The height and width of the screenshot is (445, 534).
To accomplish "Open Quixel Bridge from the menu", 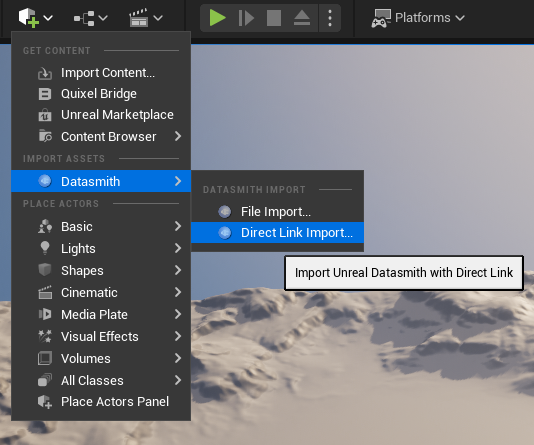I will [101, 94].
